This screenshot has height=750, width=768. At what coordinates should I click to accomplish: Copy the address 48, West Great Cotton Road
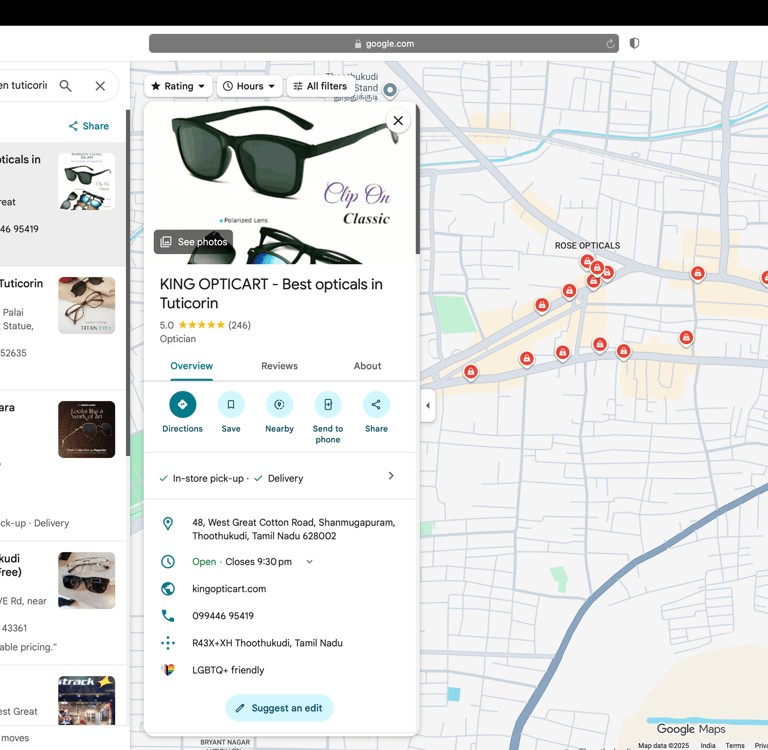pyautogui.click(x=293, y=529)
